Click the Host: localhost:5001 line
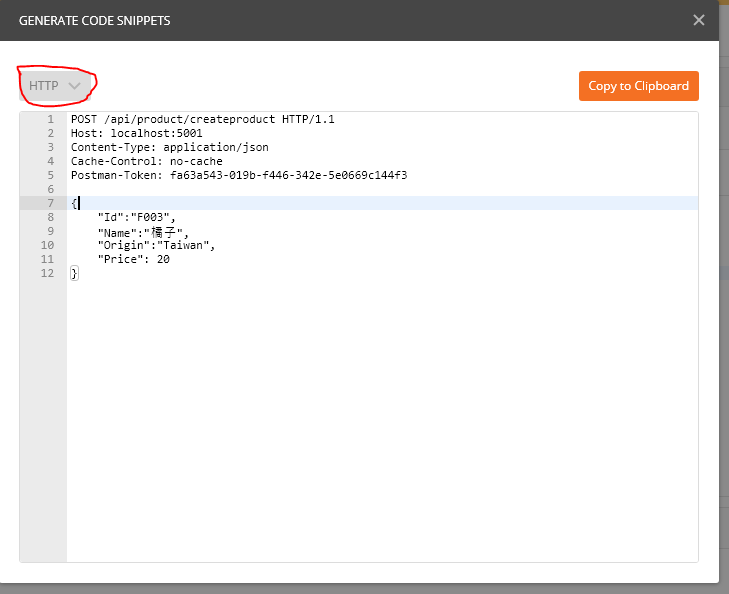Screen dimensions: 729x594 136,133
